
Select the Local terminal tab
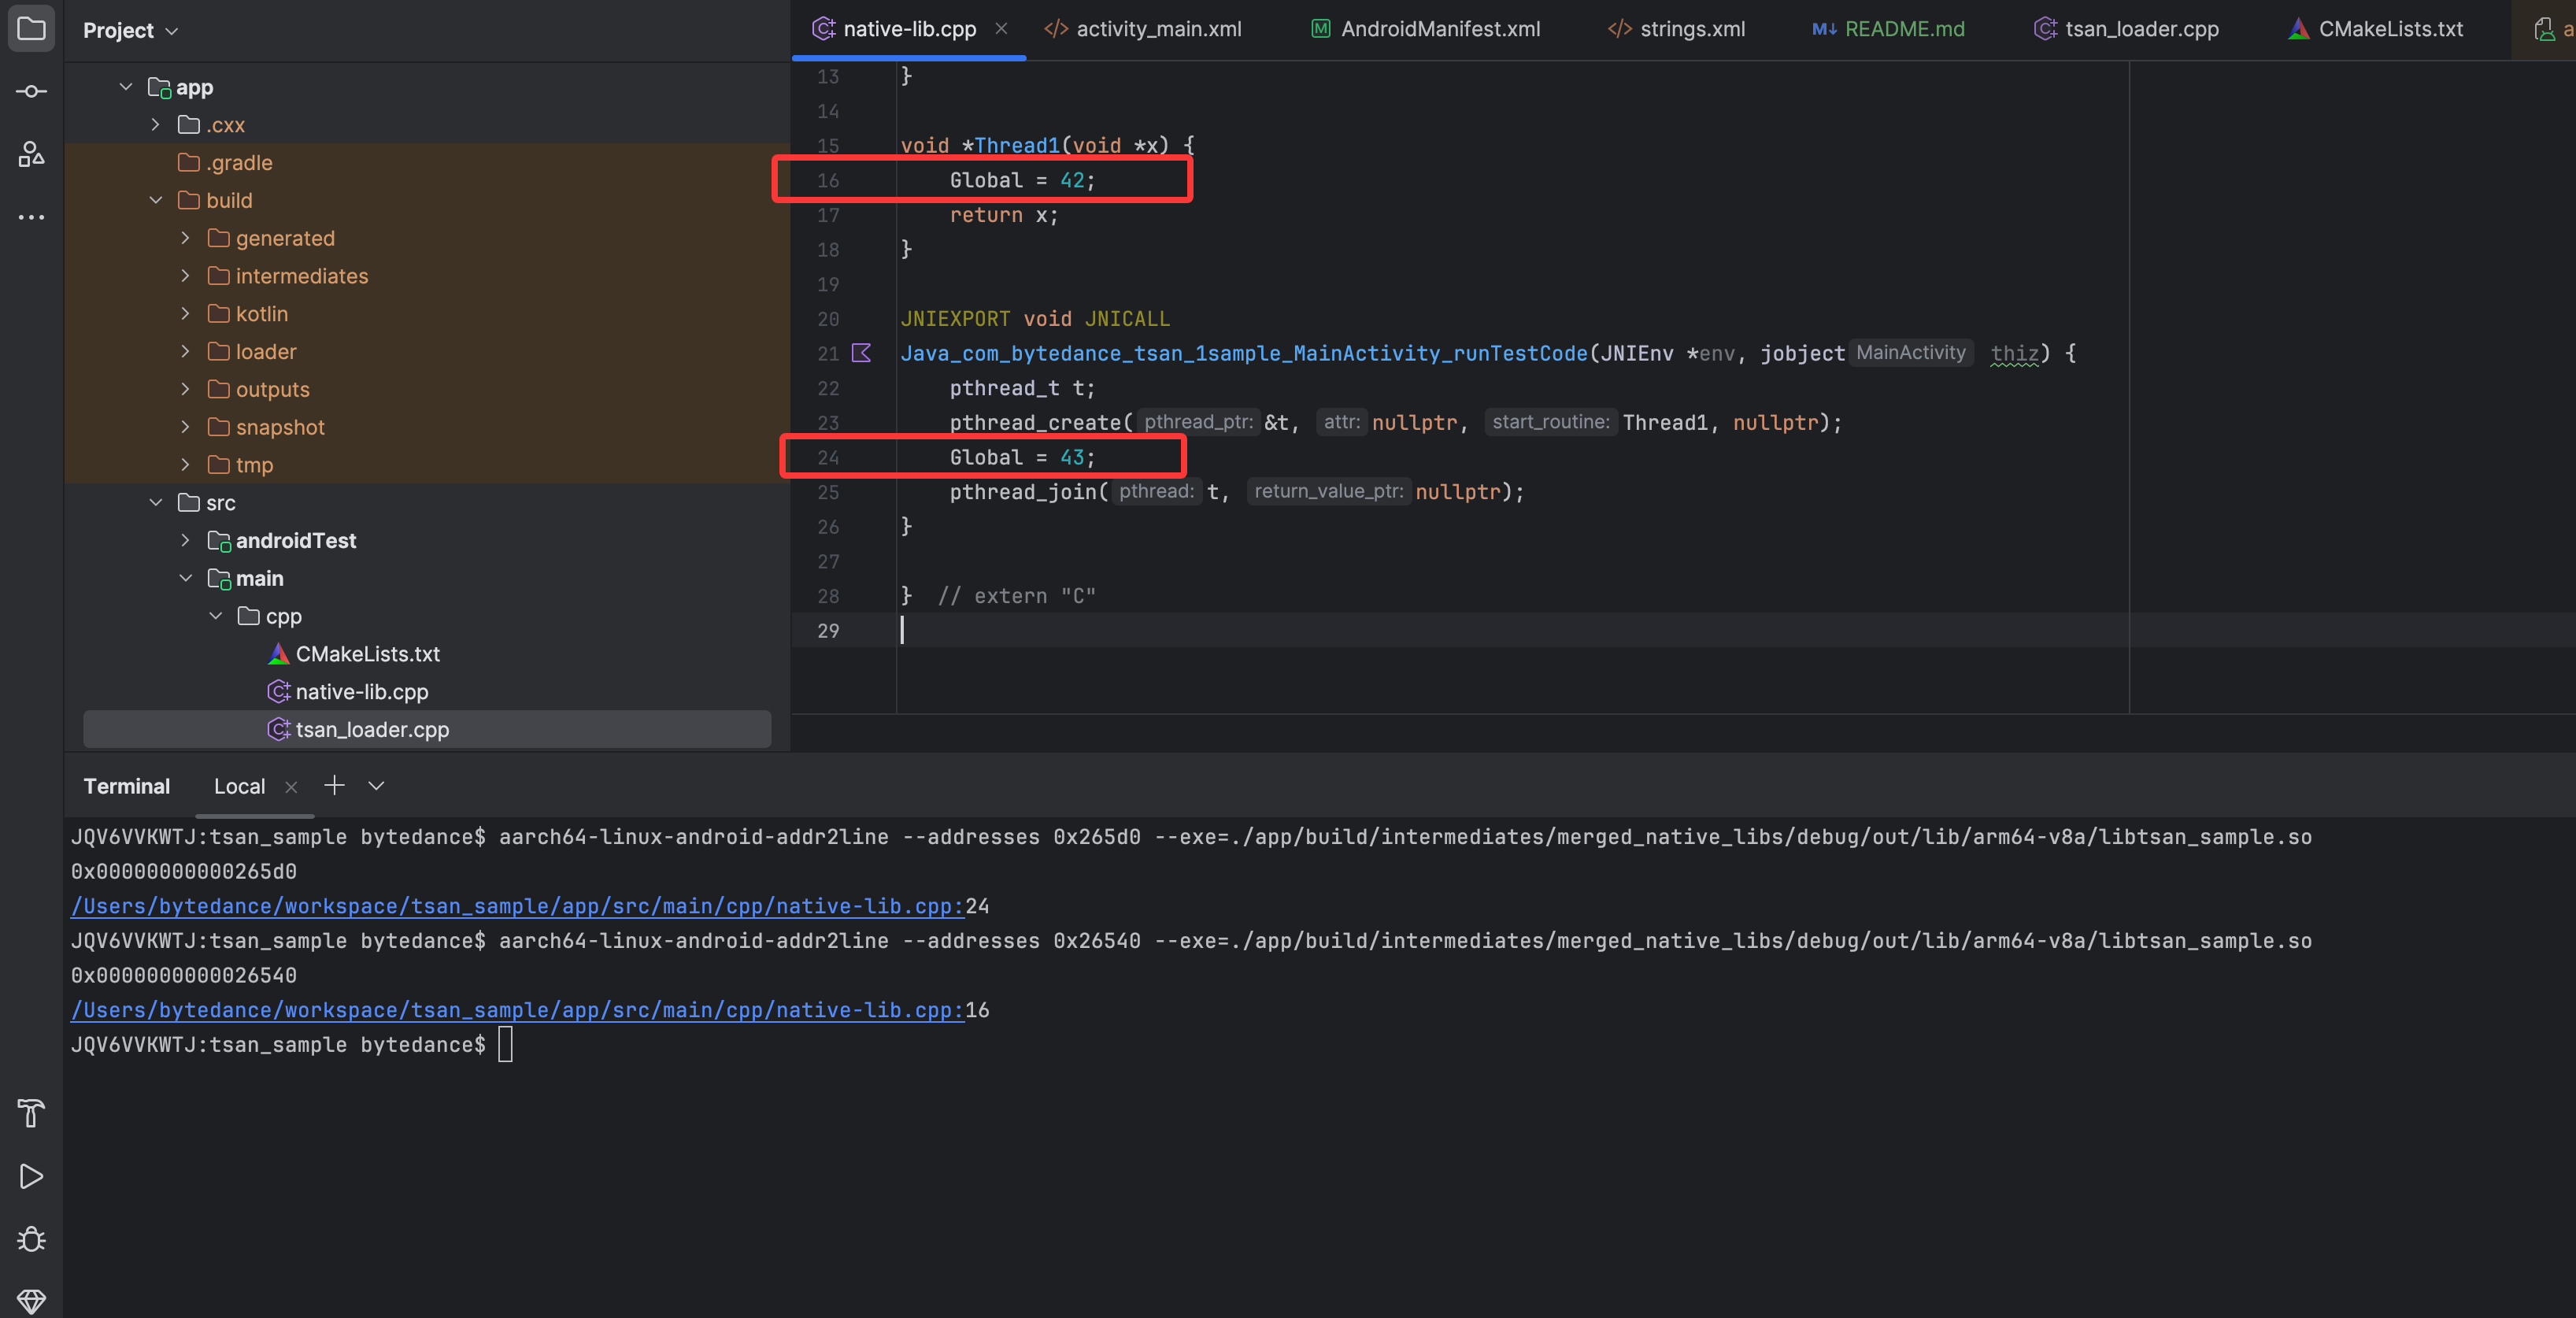(x=239, y=787)
